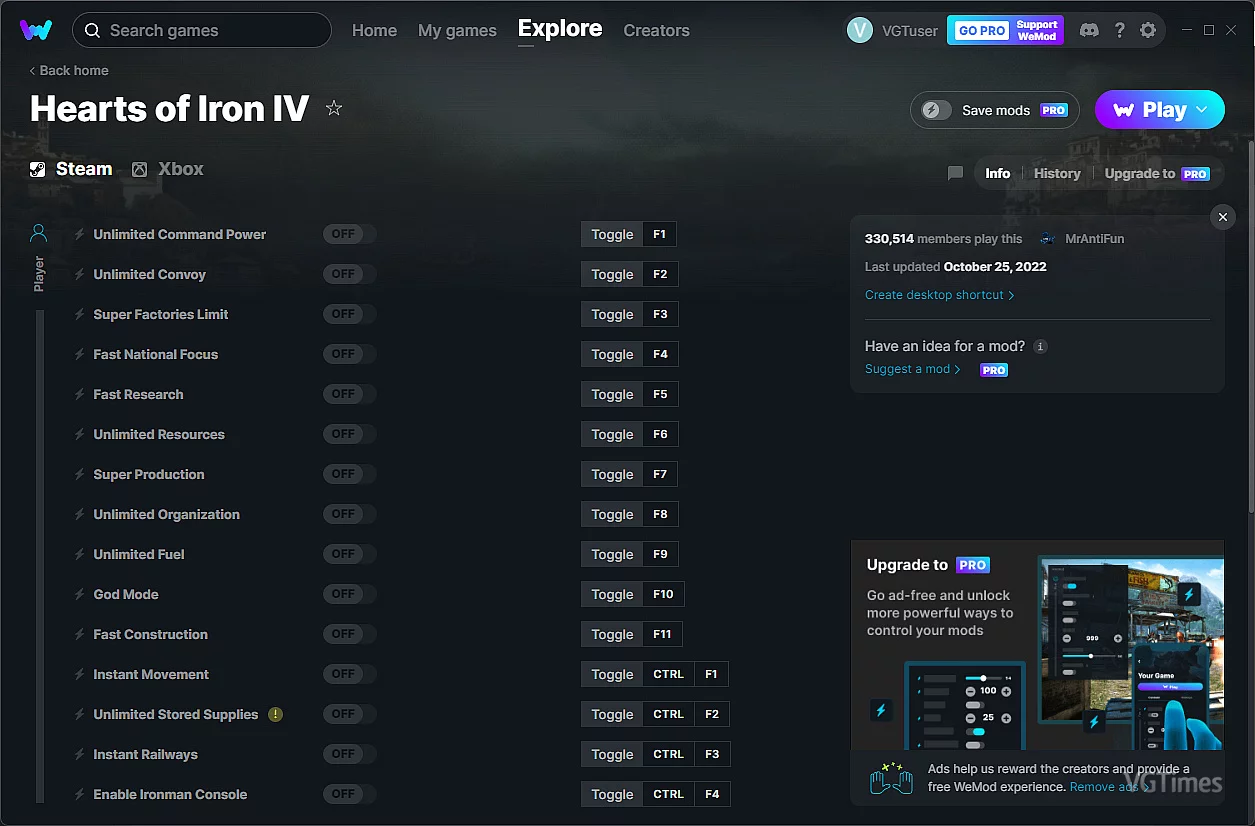Click the MrAntiFun creator avatar
This screenshot has width=1255, height=826.
click(x=1048, y=239)
